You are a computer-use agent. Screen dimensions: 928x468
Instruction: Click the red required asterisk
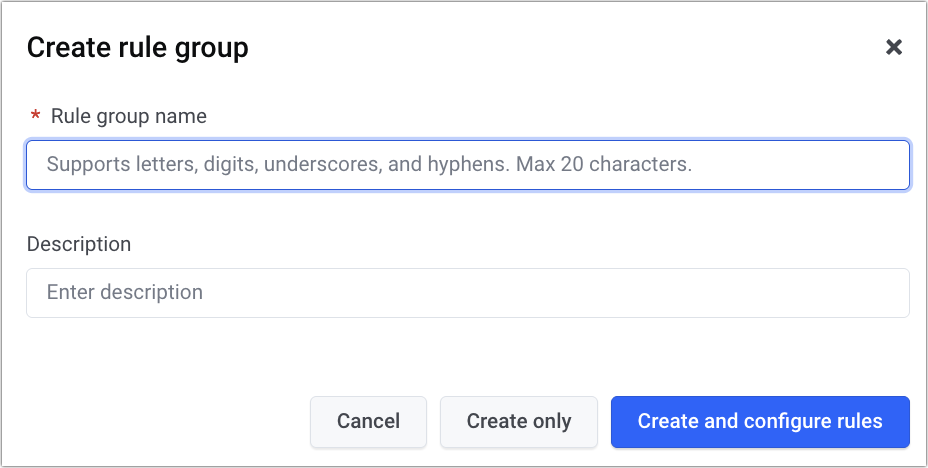[x=36, y=117]
